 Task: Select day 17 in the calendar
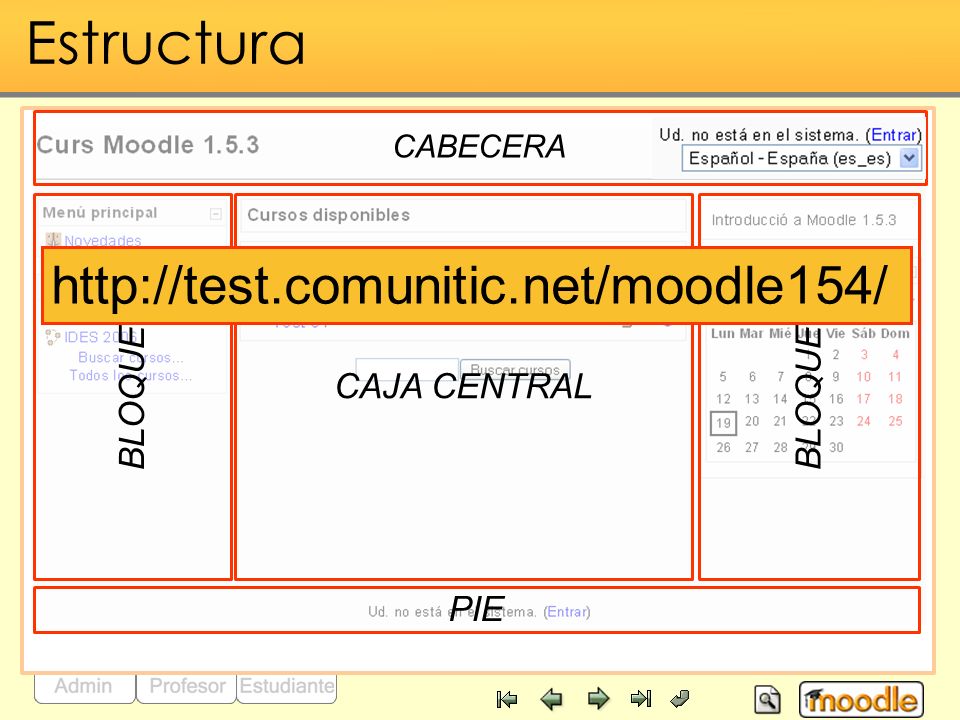863,399
